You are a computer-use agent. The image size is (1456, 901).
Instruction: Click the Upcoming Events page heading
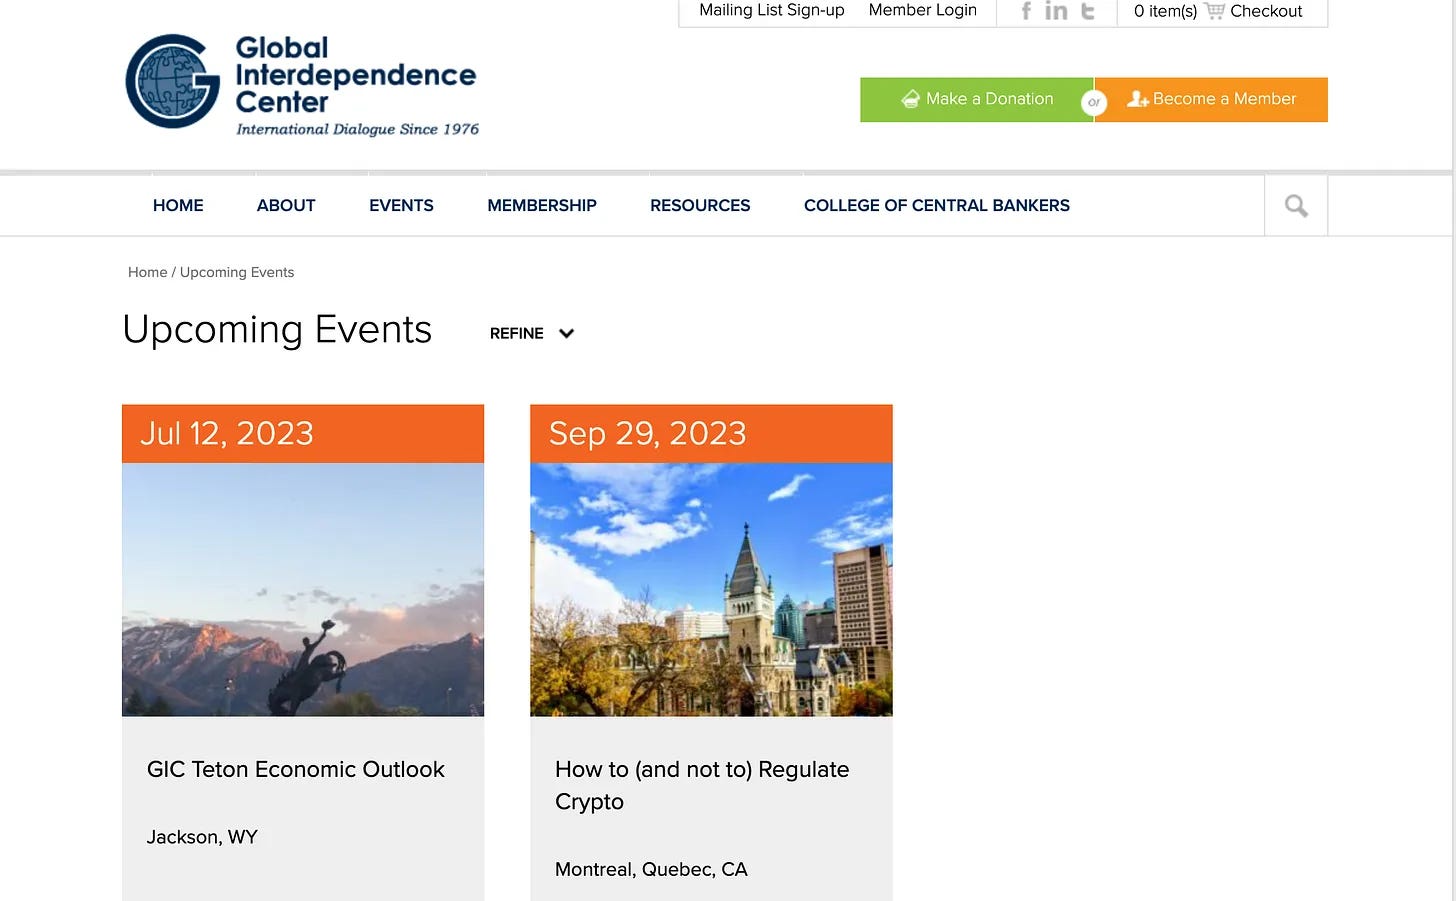(x=277, y=330)
